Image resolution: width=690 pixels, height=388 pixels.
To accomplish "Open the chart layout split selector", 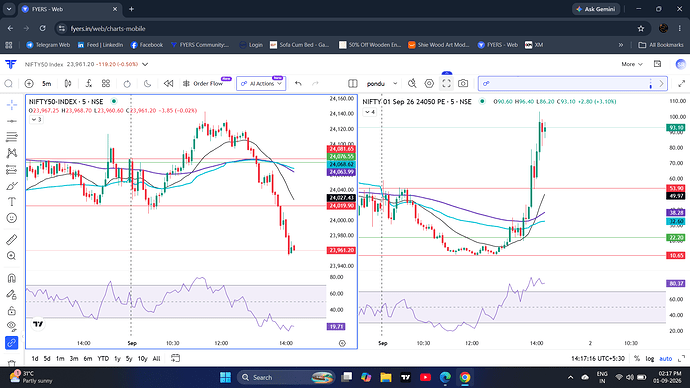I will [352, 84].
